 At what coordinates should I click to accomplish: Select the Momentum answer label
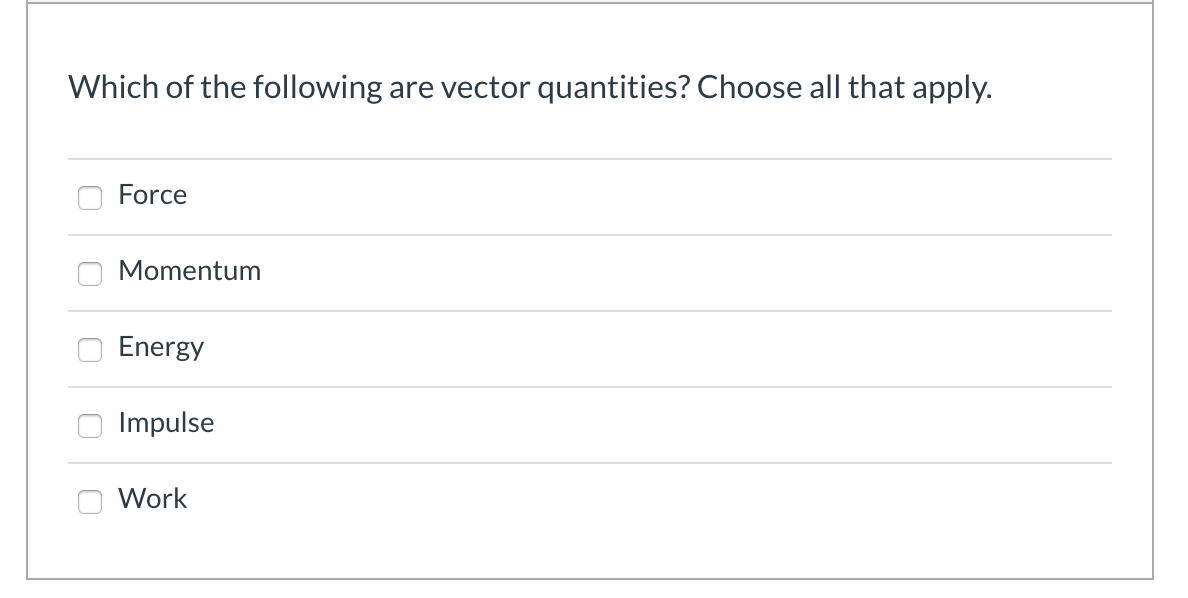(189, 271)
